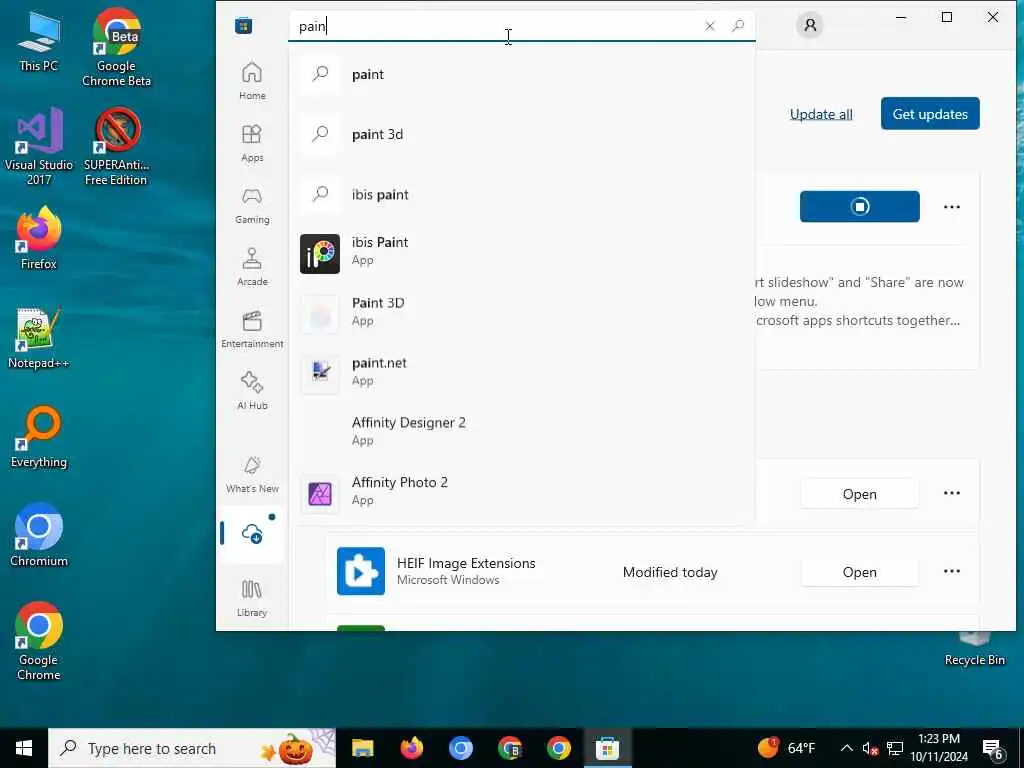Select the Google Chrome Beta desktop shortcut

tap(116, 47)
